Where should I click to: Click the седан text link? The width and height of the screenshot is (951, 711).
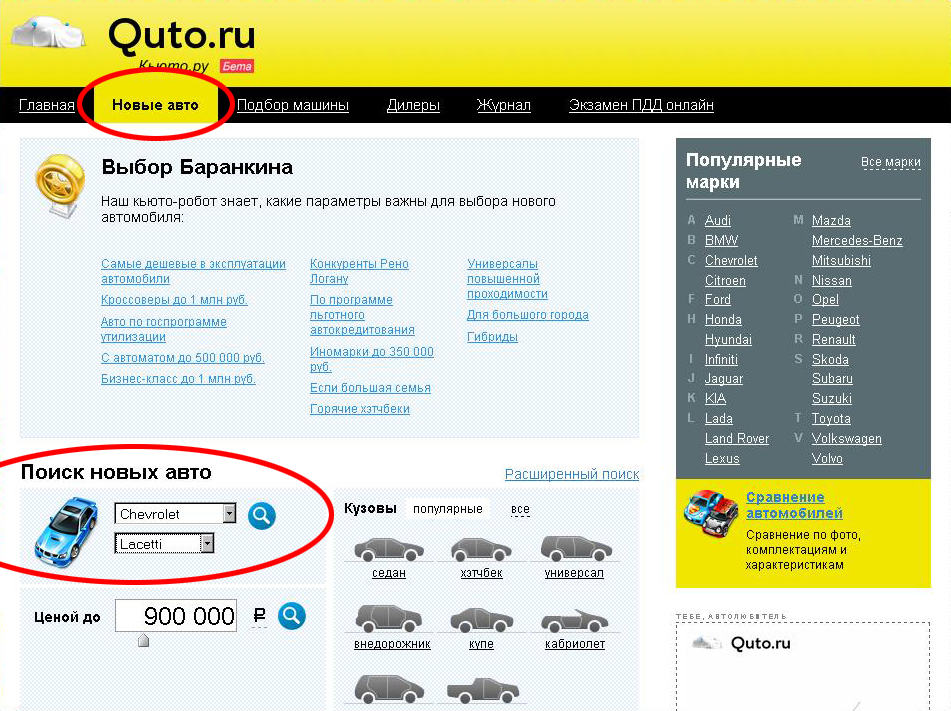[x=389, y=573]
